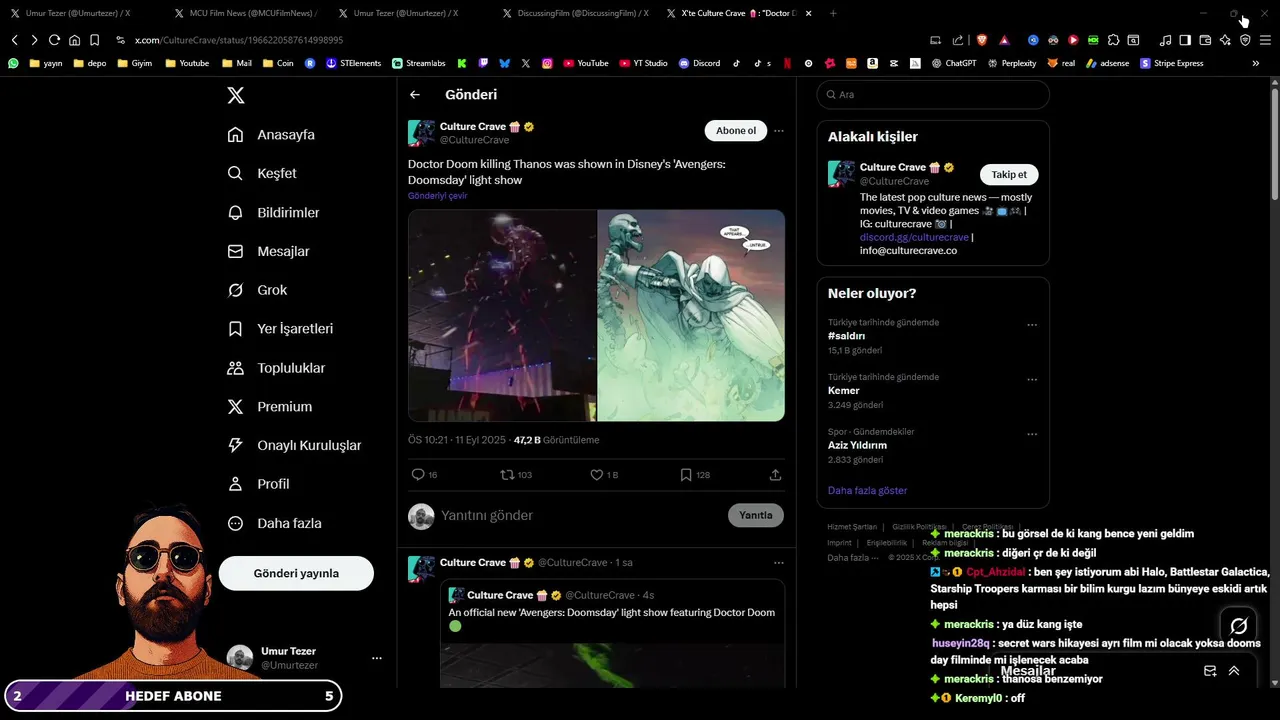The height and width of the screenshot is (720, 1280).
Task: Open the right Doctor Doom comic image
Action: pyautogui.click(x=691, y=315)
